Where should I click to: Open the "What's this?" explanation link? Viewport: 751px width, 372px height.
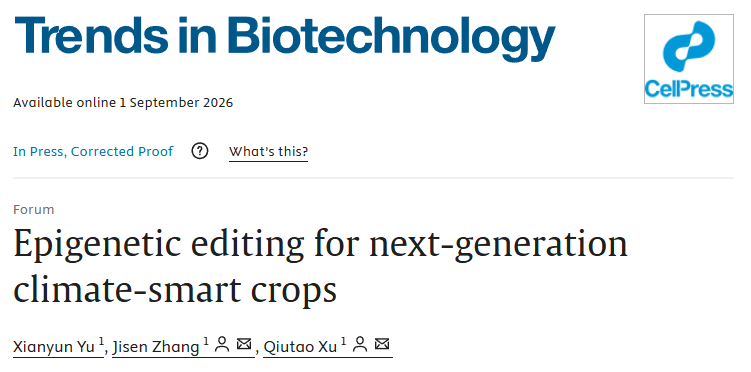[268, 152]
